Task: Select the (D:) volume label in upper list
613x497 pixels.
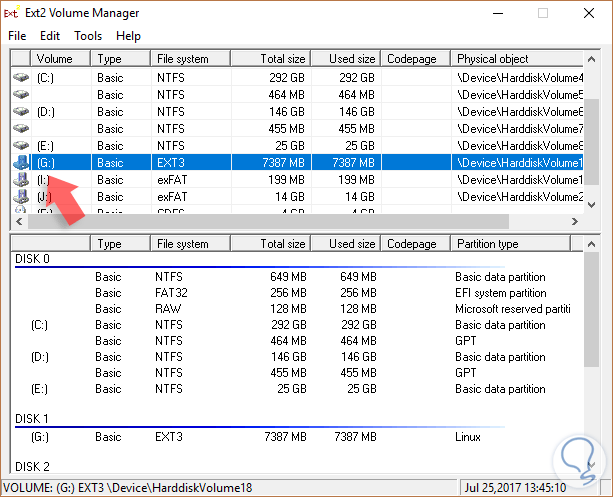Action: [x=46, y=112]
